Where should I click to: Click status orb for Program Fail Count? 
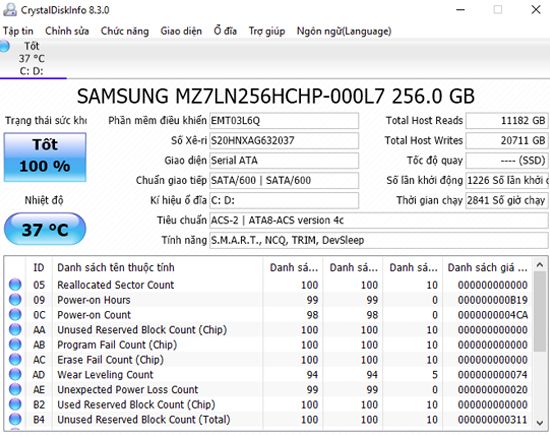click(15, 344)
